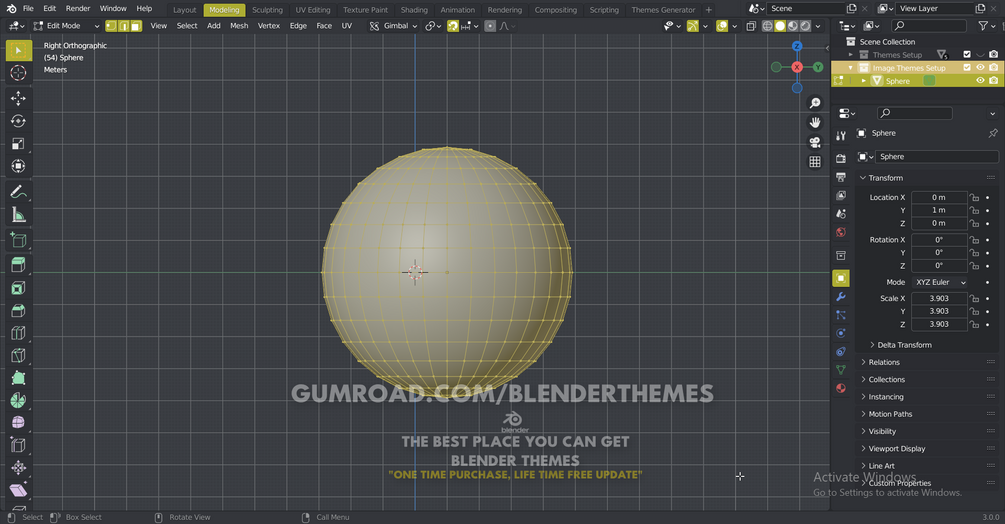Switch to rendered viewport shading
The width and height of the screenshot is (1005, 524).
pyautogui.click(x=806, y=26)
